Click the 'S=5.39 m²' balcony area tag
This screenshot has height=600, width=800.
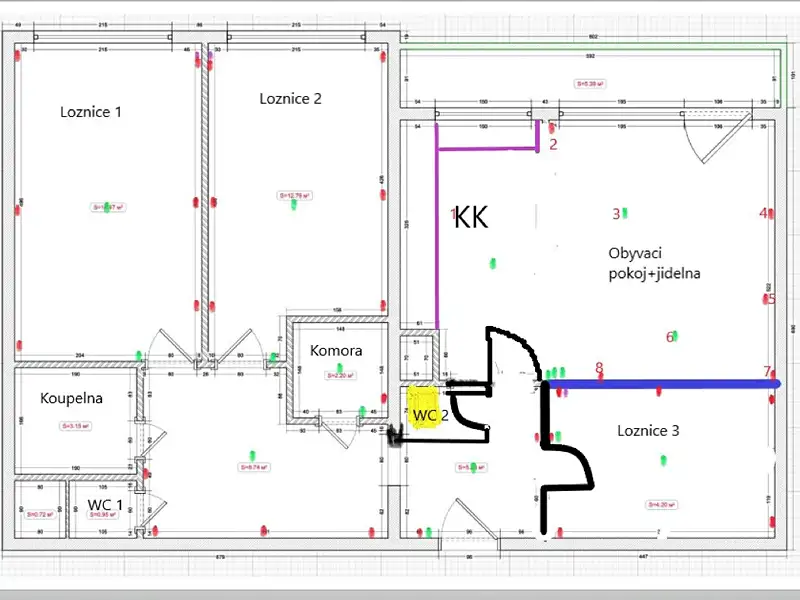(590, 84)
